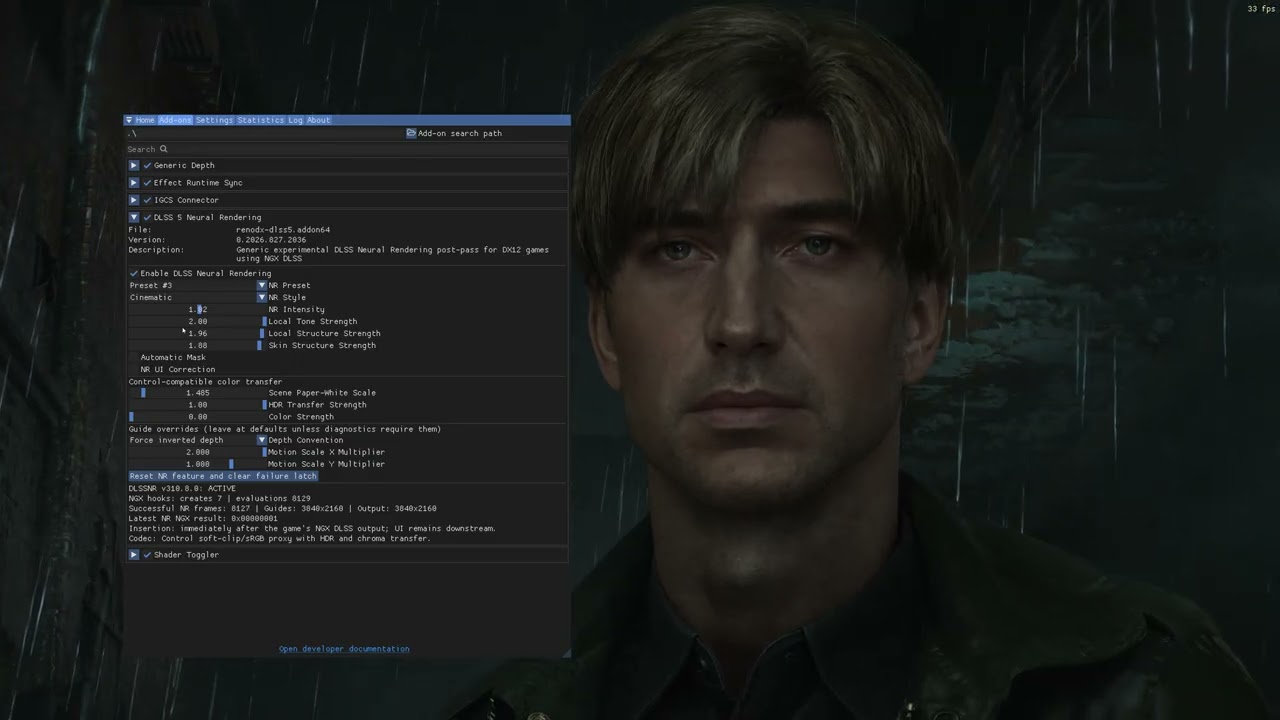Disable the DLSS 5 Neural Rendering add-on
The image size is (1280, 720).
(147, 217)
